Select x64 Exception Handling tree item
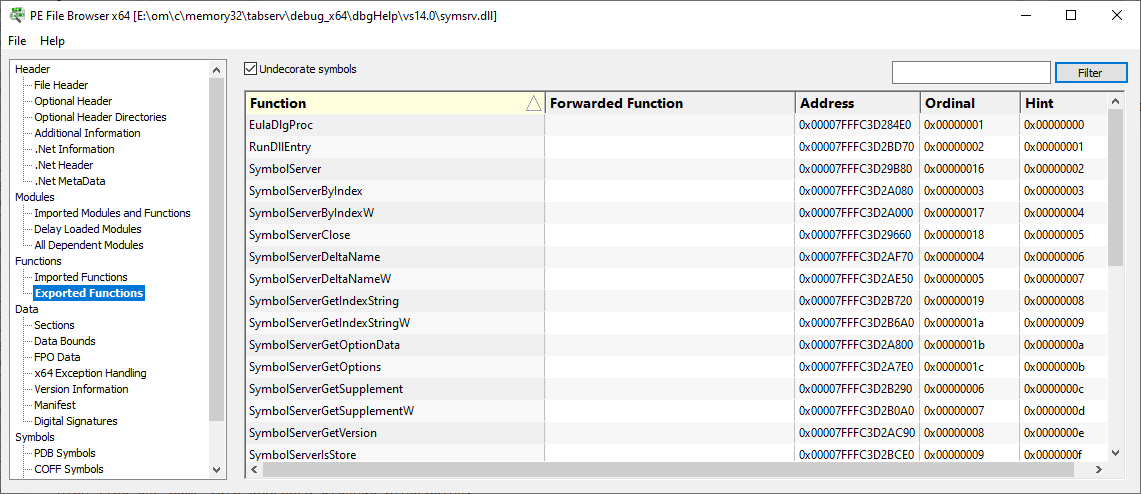 coord(90,373)
